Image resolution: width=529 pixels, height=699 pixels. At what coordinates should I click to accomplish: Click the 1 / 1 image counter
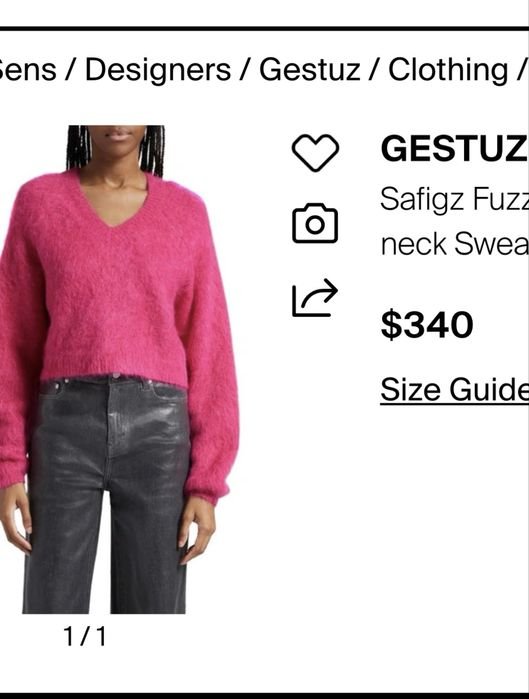pos(85,636)
